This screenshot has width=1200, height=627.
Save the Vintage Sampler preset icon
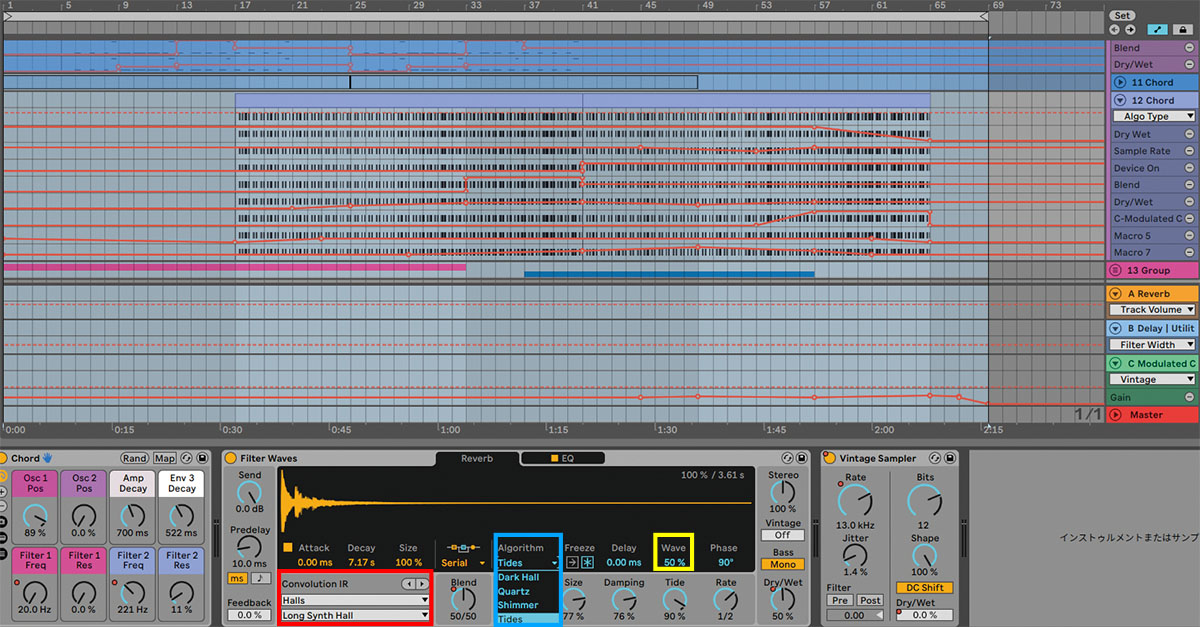tap(952, 458)
